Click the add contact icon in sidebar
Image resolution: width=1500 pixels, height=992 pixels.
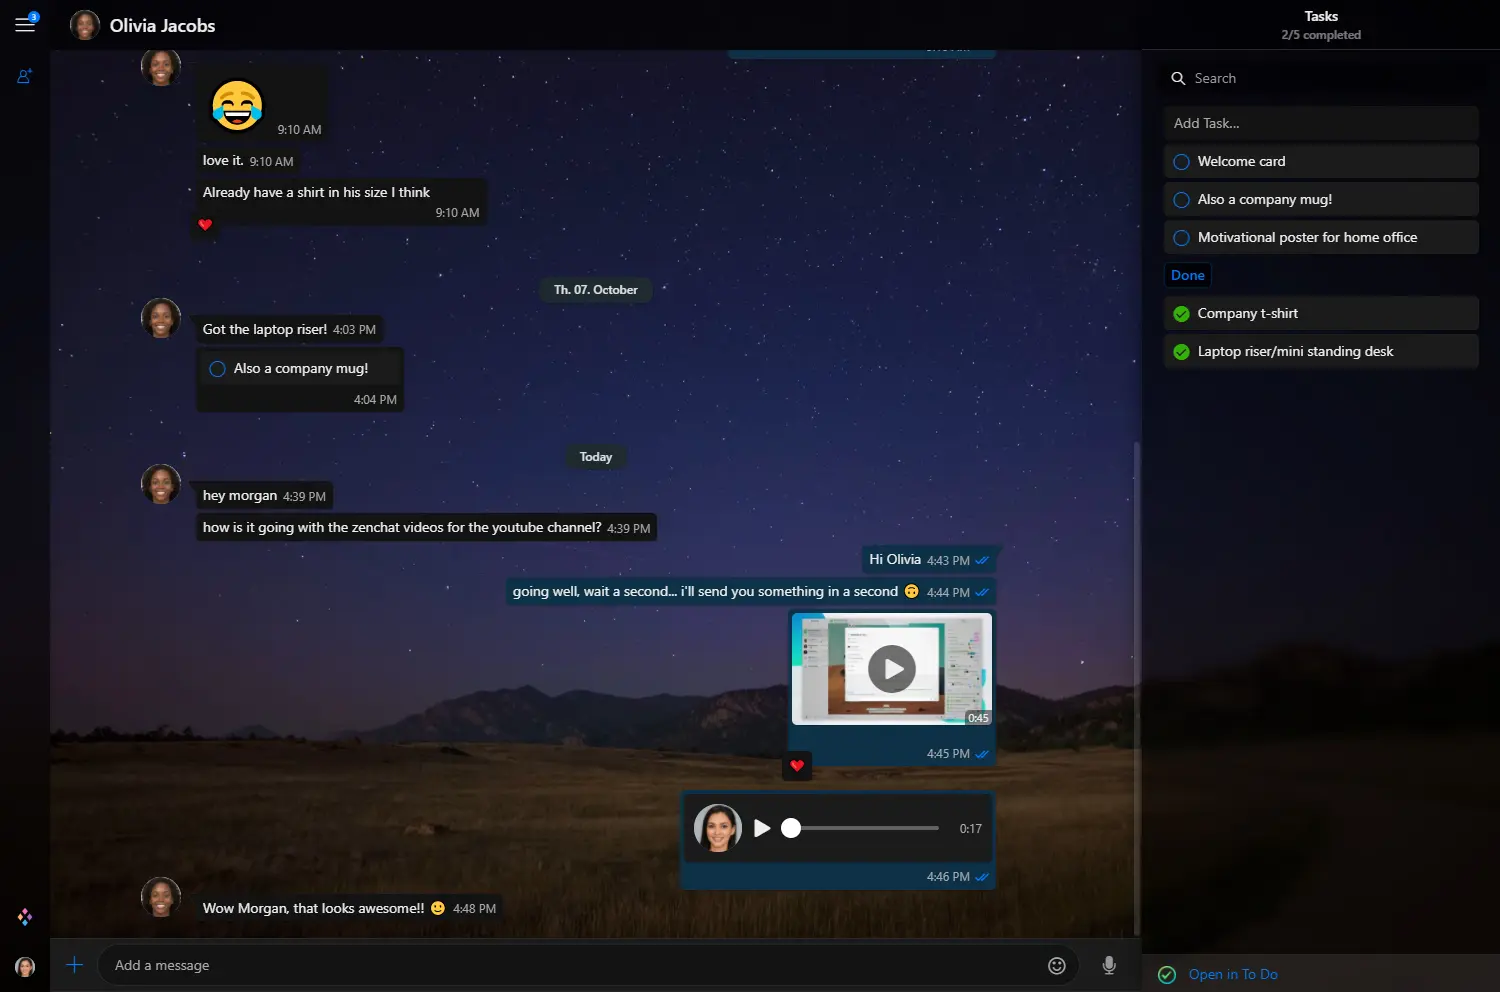pos(25,76)
